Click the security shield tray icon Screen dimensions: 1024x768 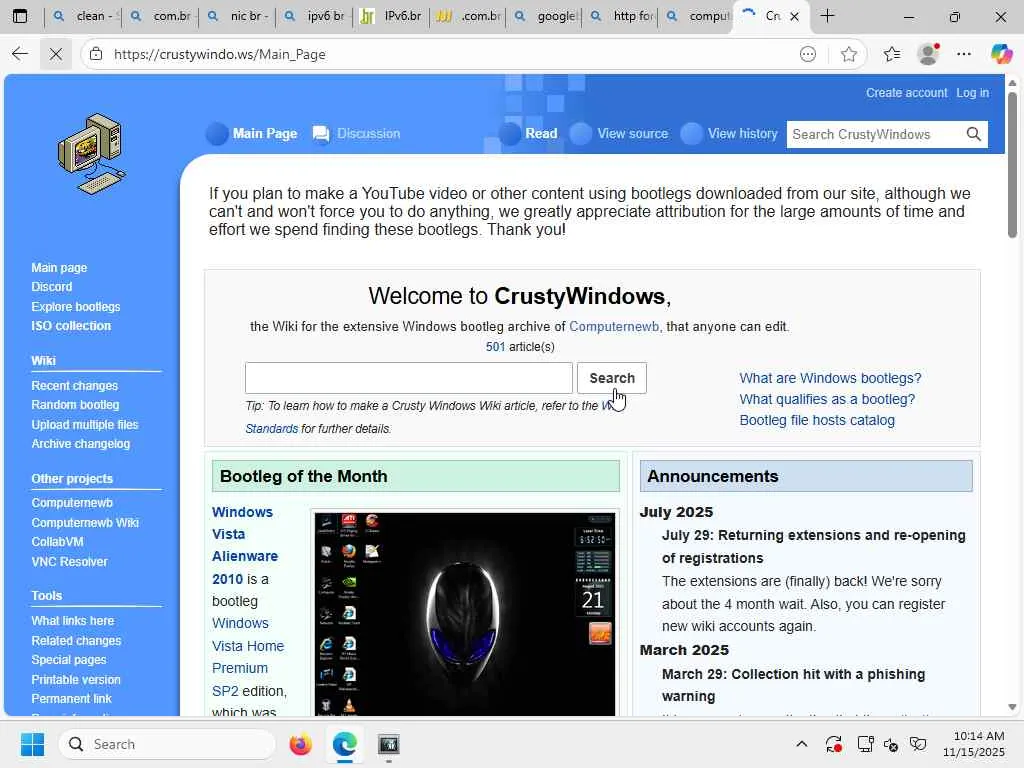click(918, 744)
